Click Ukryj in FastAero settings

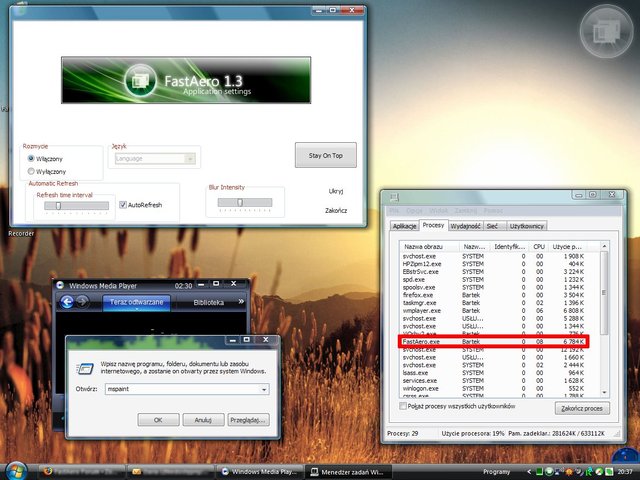(x=336, y=191)
